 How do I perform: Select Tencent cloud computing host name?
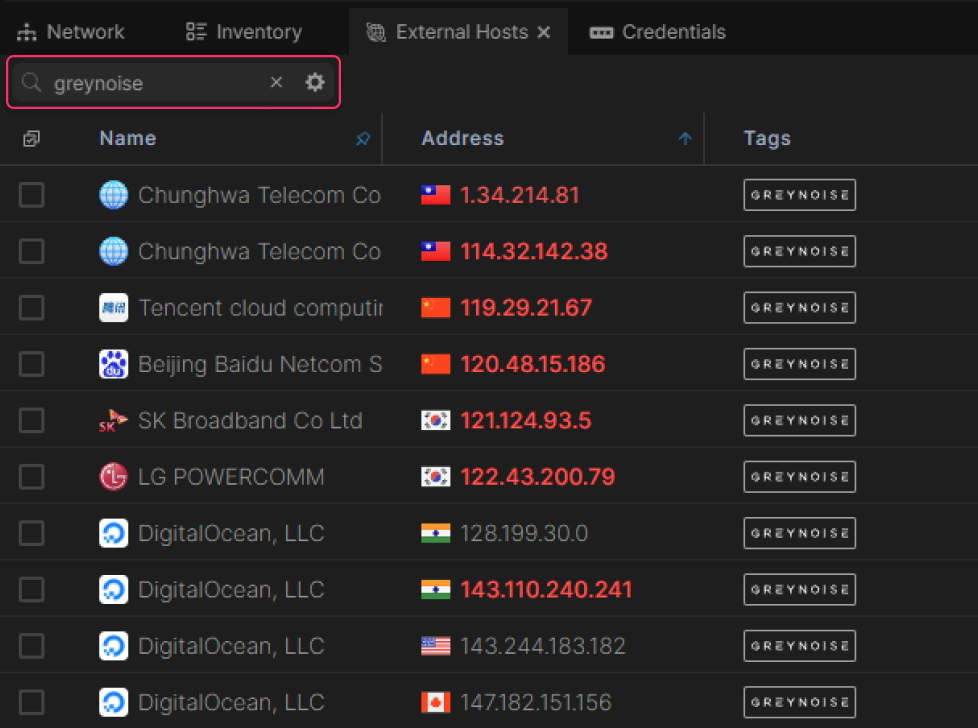[260, 308]
